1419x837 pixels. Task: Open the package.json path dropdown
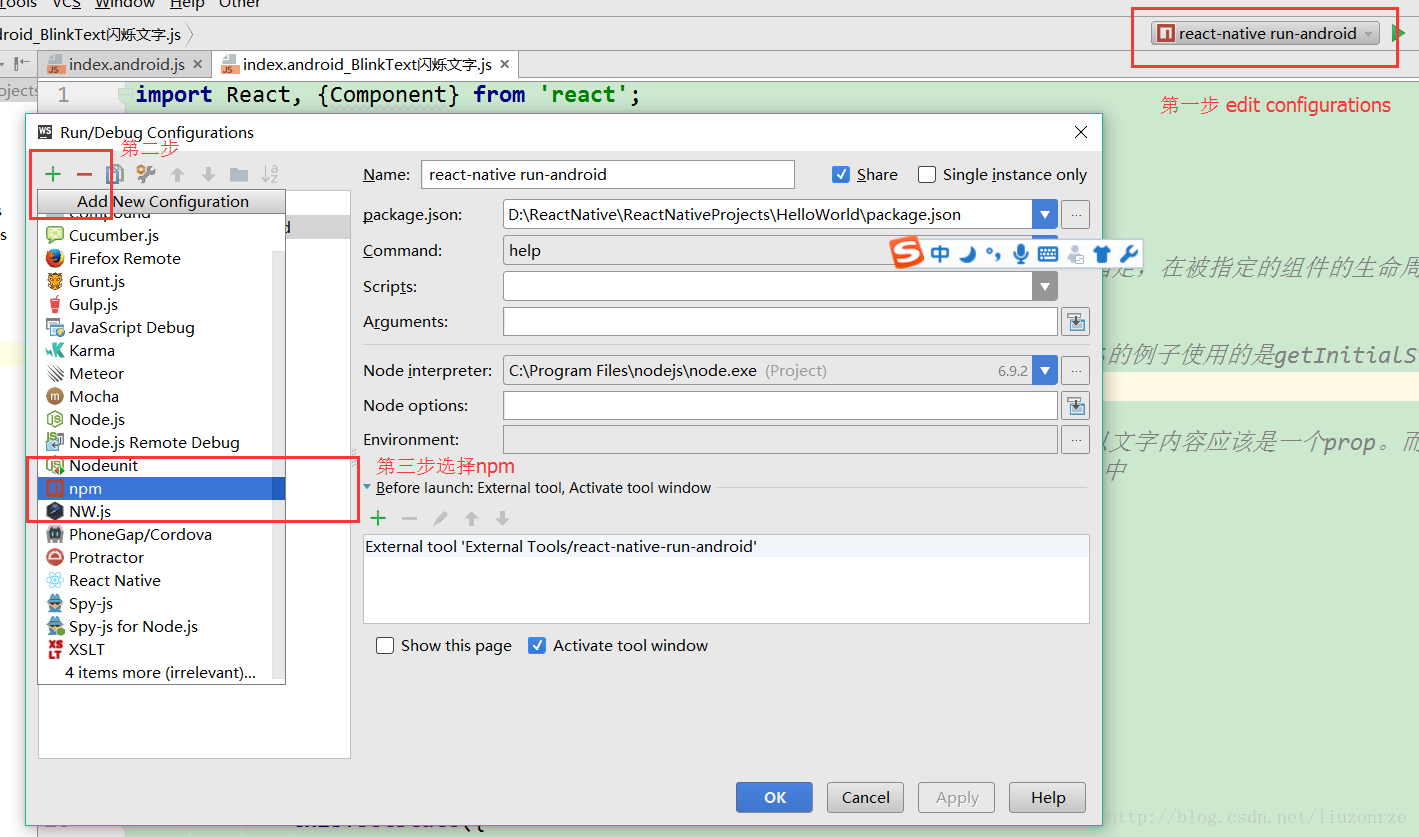[x=1045, y=214]
